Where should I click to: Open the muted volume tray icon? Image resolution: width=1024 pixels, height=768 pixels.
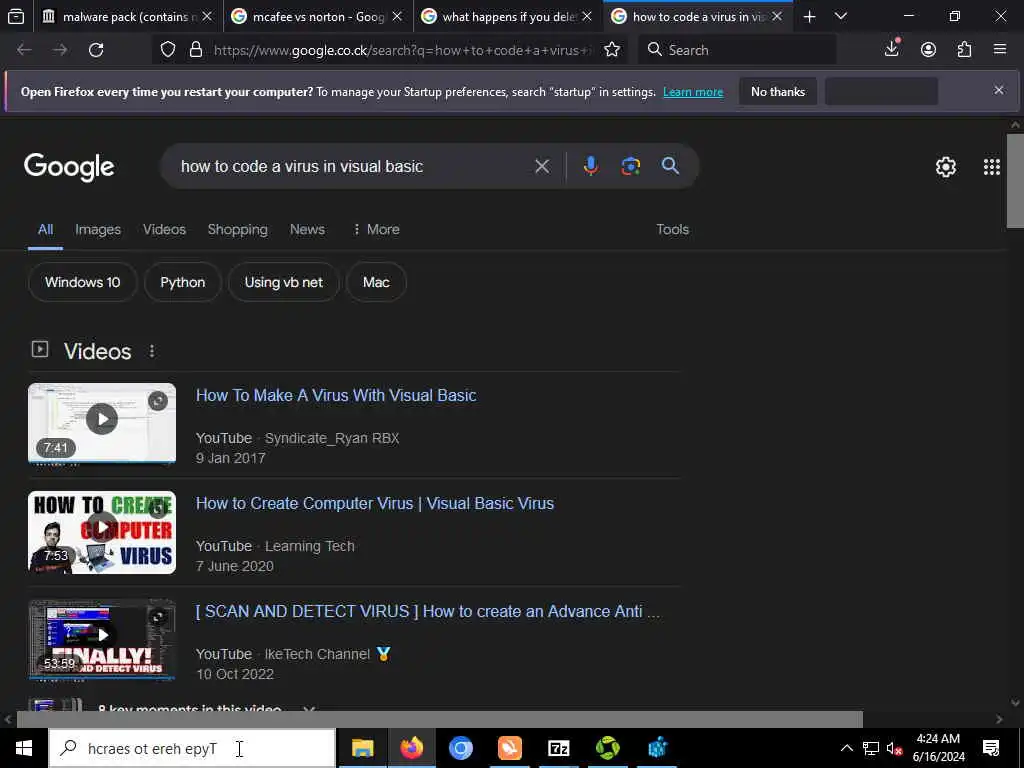pos(894,748)
